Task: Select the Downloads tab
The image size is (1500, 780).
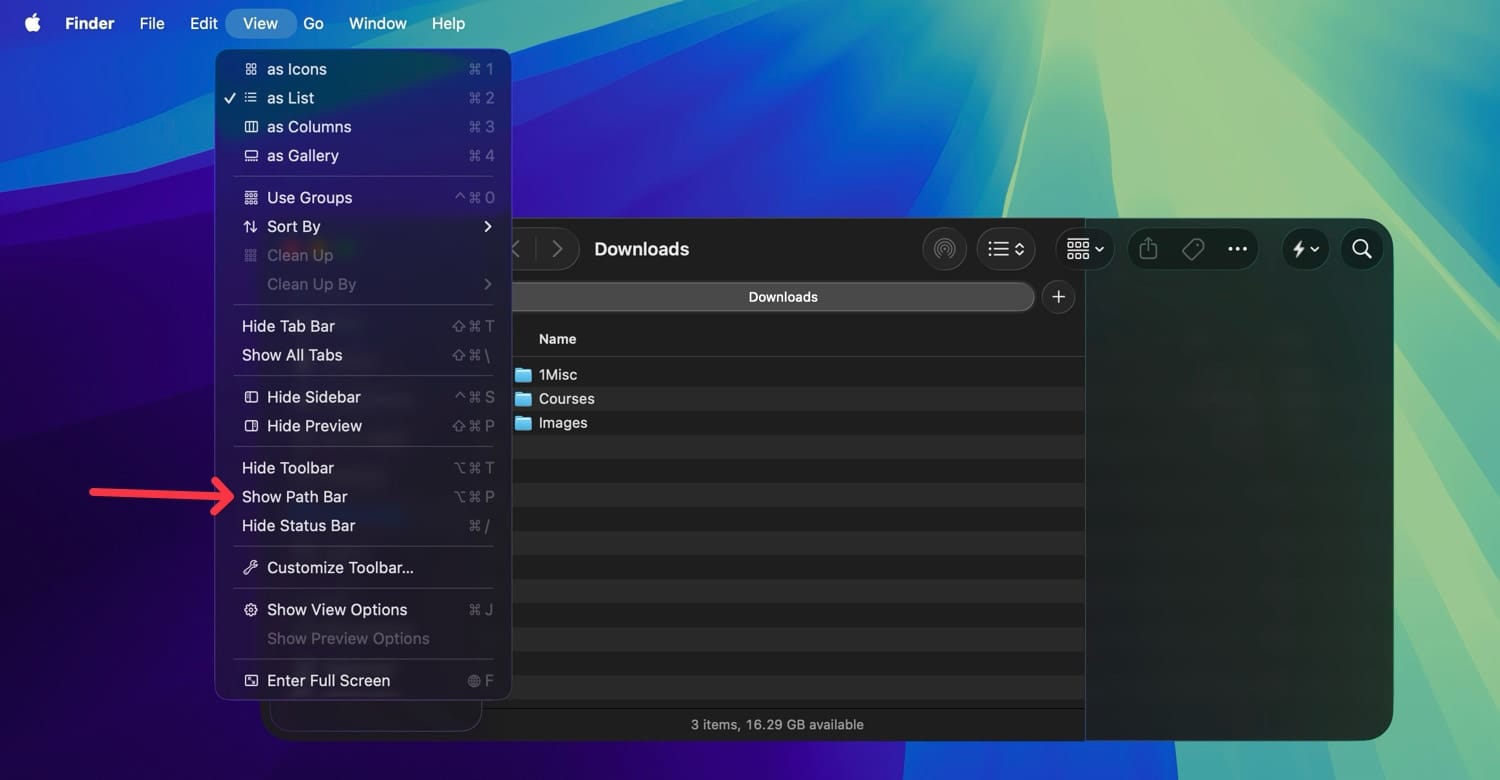Action: tap(783, 296)
